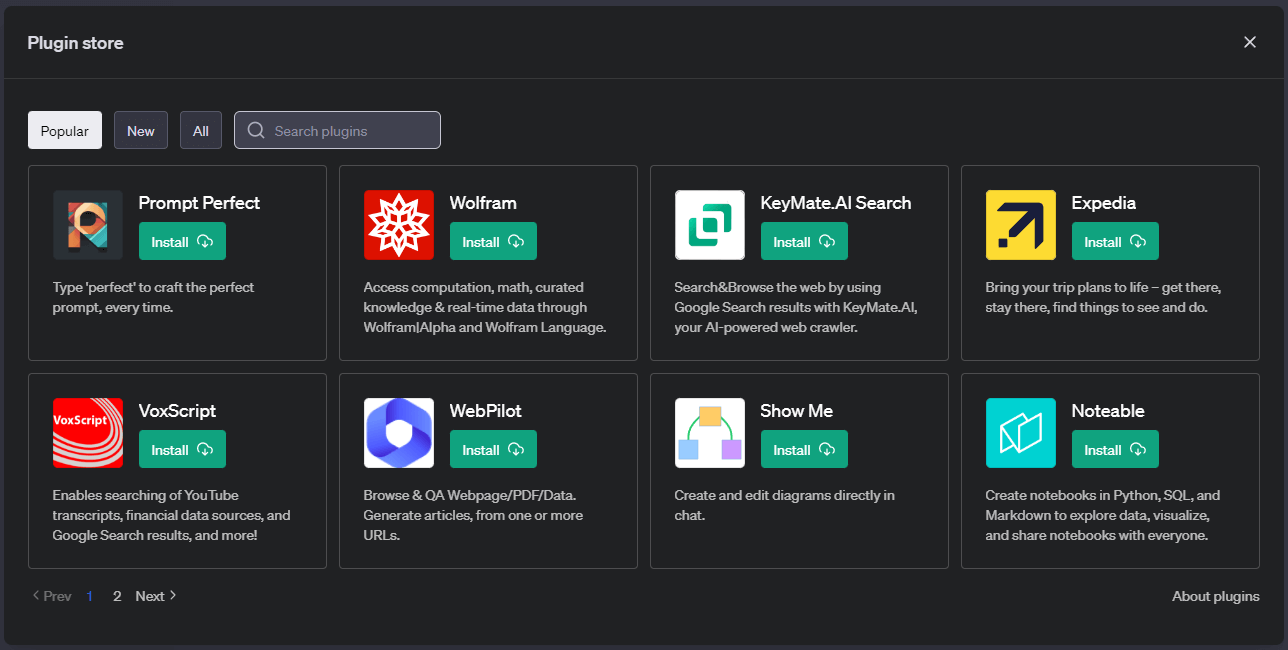This screenshot has height=650, width=1288.
Task: Go to Next page of plugins
Action: pos(156,596)
